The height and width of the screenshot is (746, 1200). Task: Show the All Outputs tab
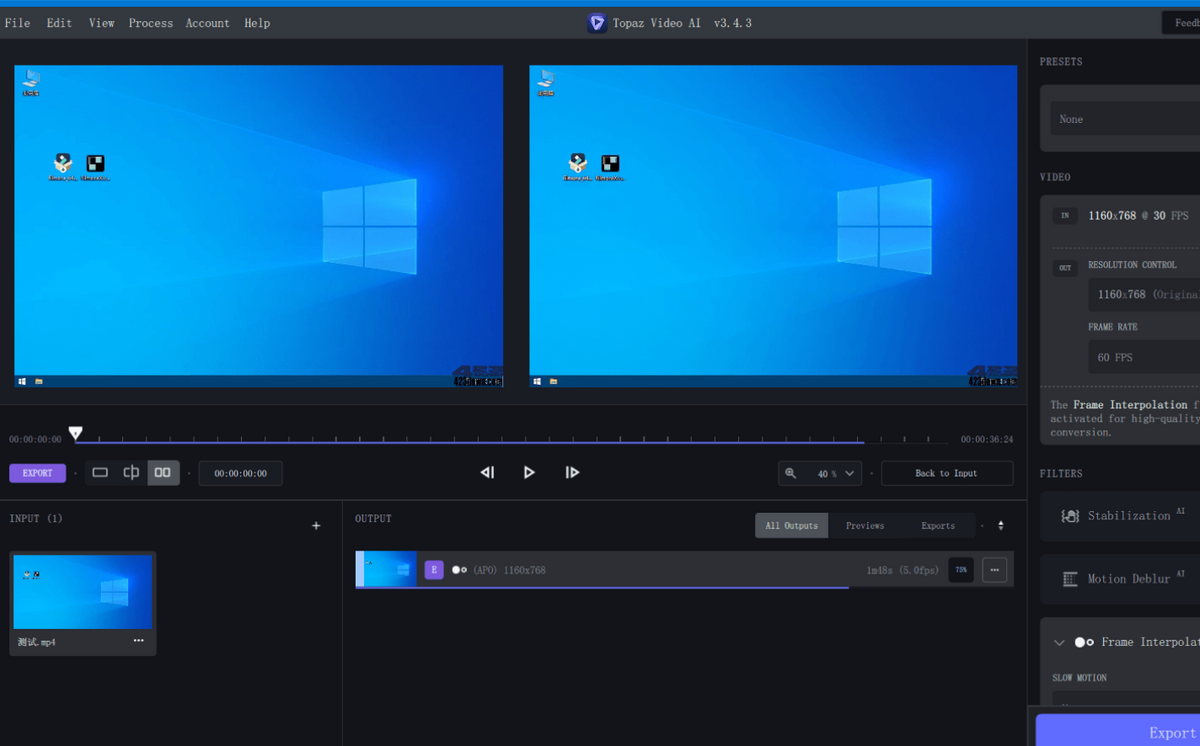tap(791, 526)
